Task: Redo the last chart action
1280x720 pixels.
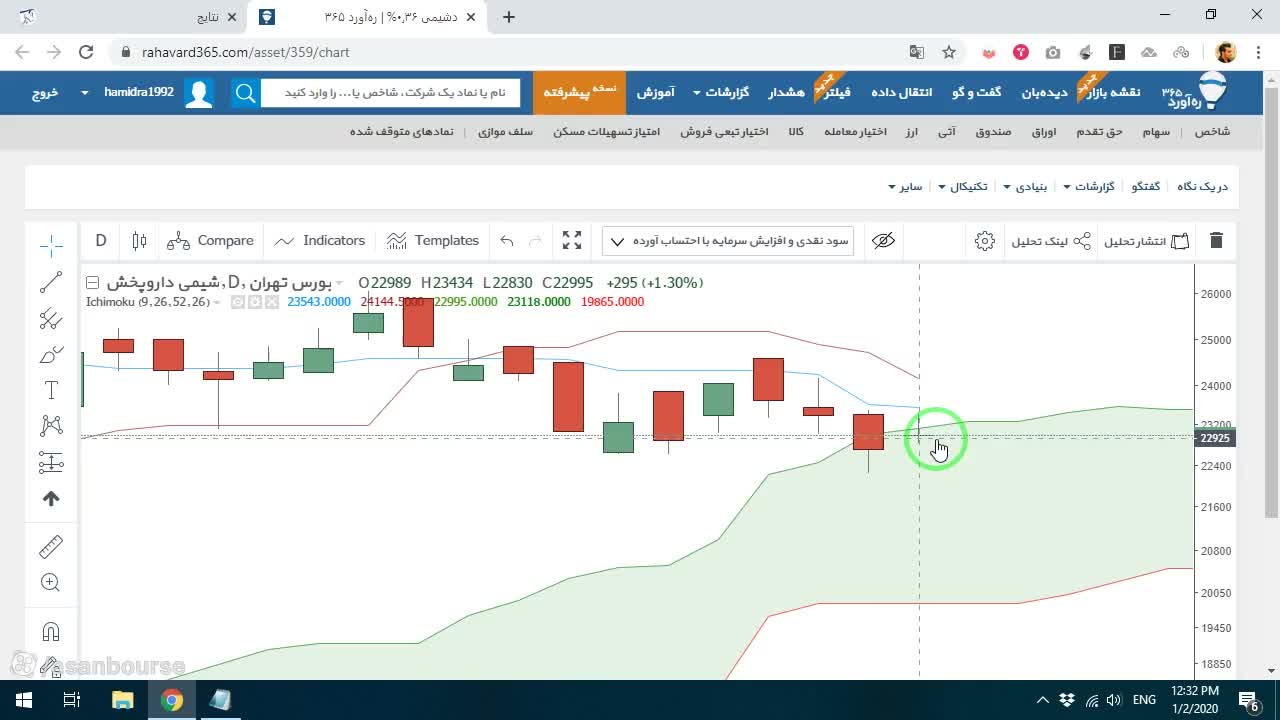Action: 535,241
